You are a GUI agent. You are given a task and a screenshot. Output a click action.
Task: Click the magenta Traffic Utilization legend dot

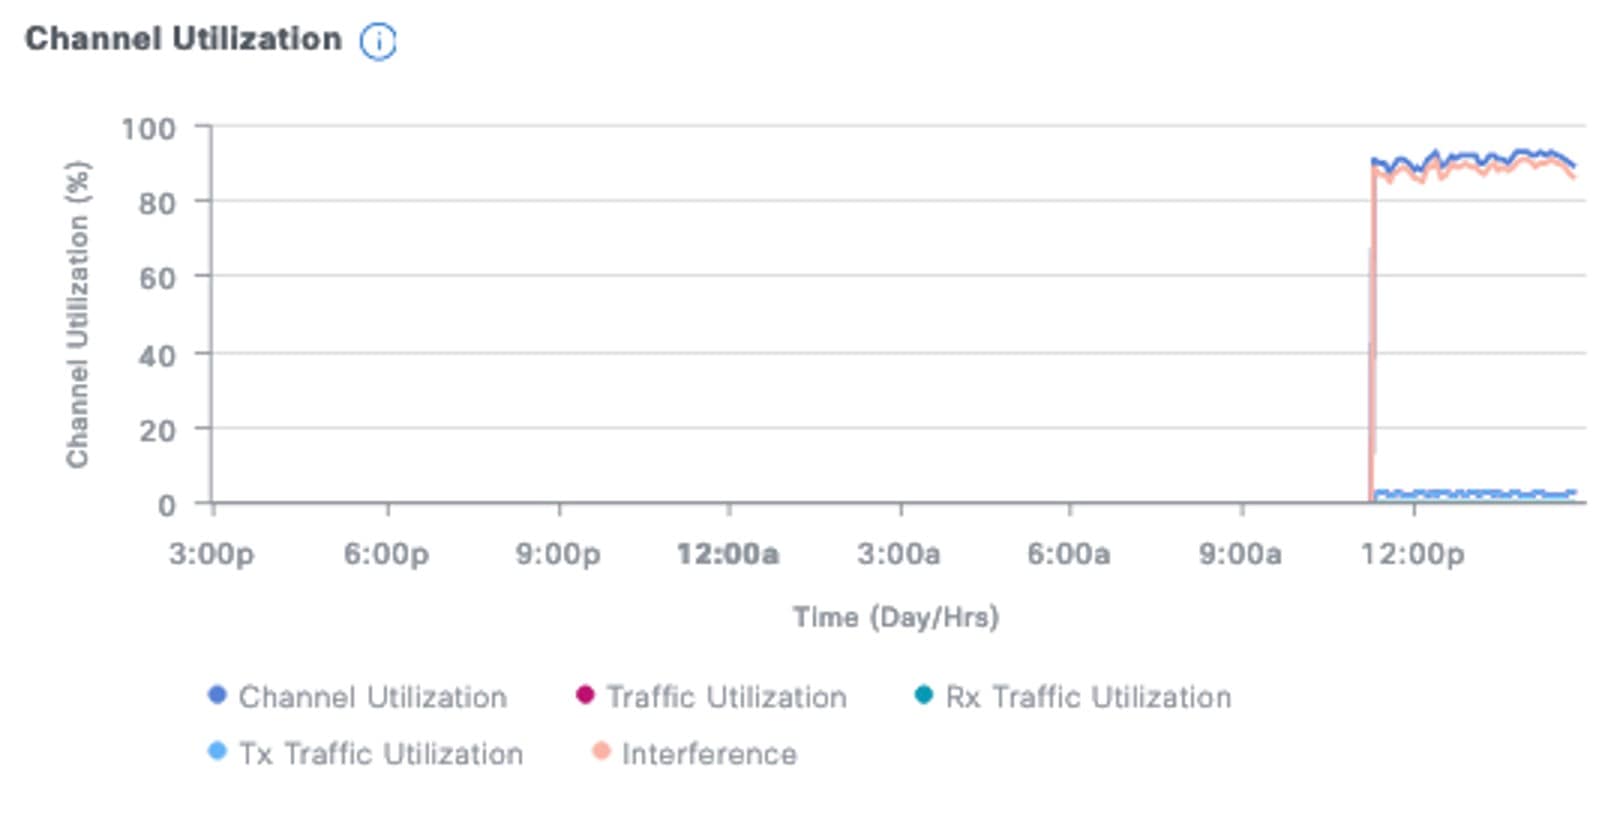pos(585,695)
